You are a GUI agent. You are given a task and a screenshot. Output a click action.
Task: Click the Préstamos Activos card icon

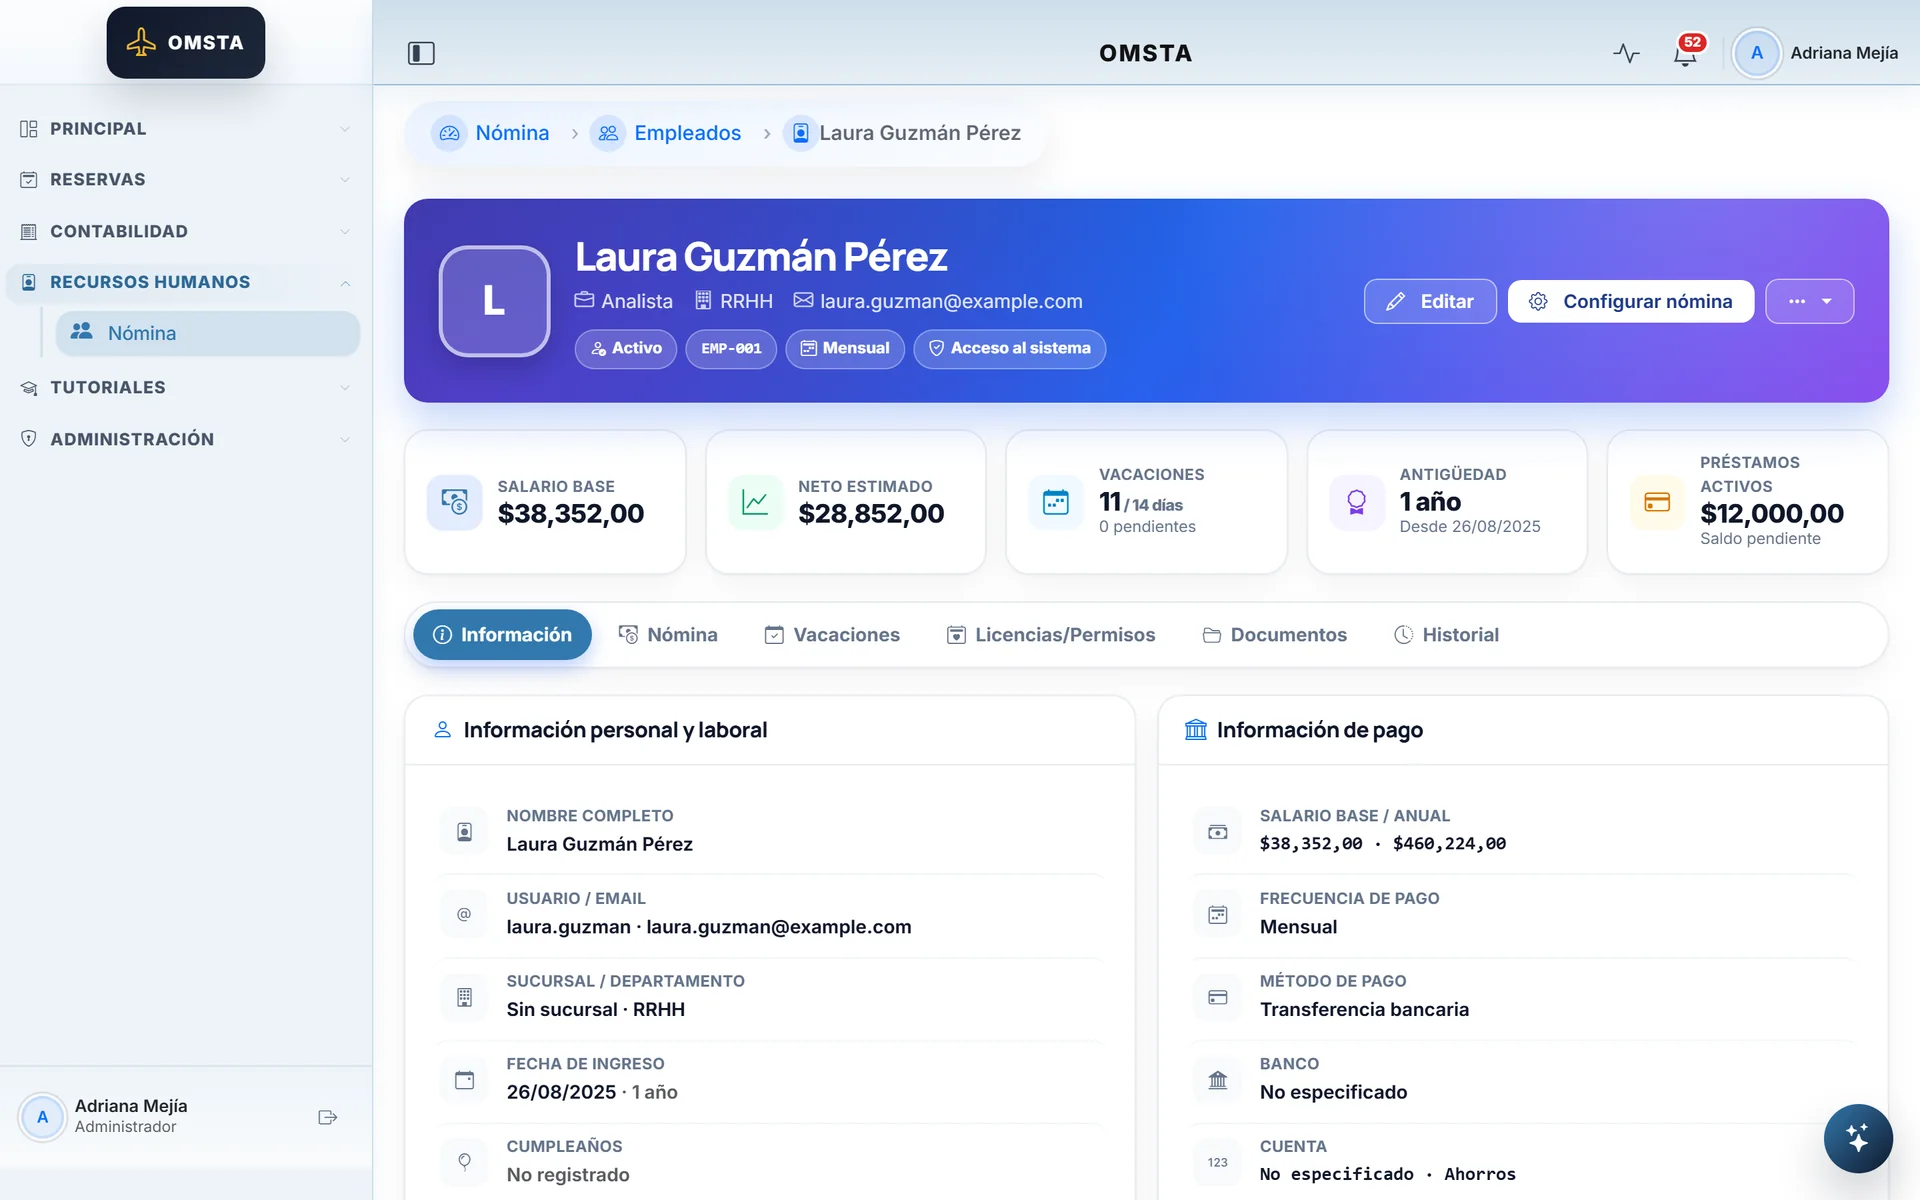(1657, 502)
